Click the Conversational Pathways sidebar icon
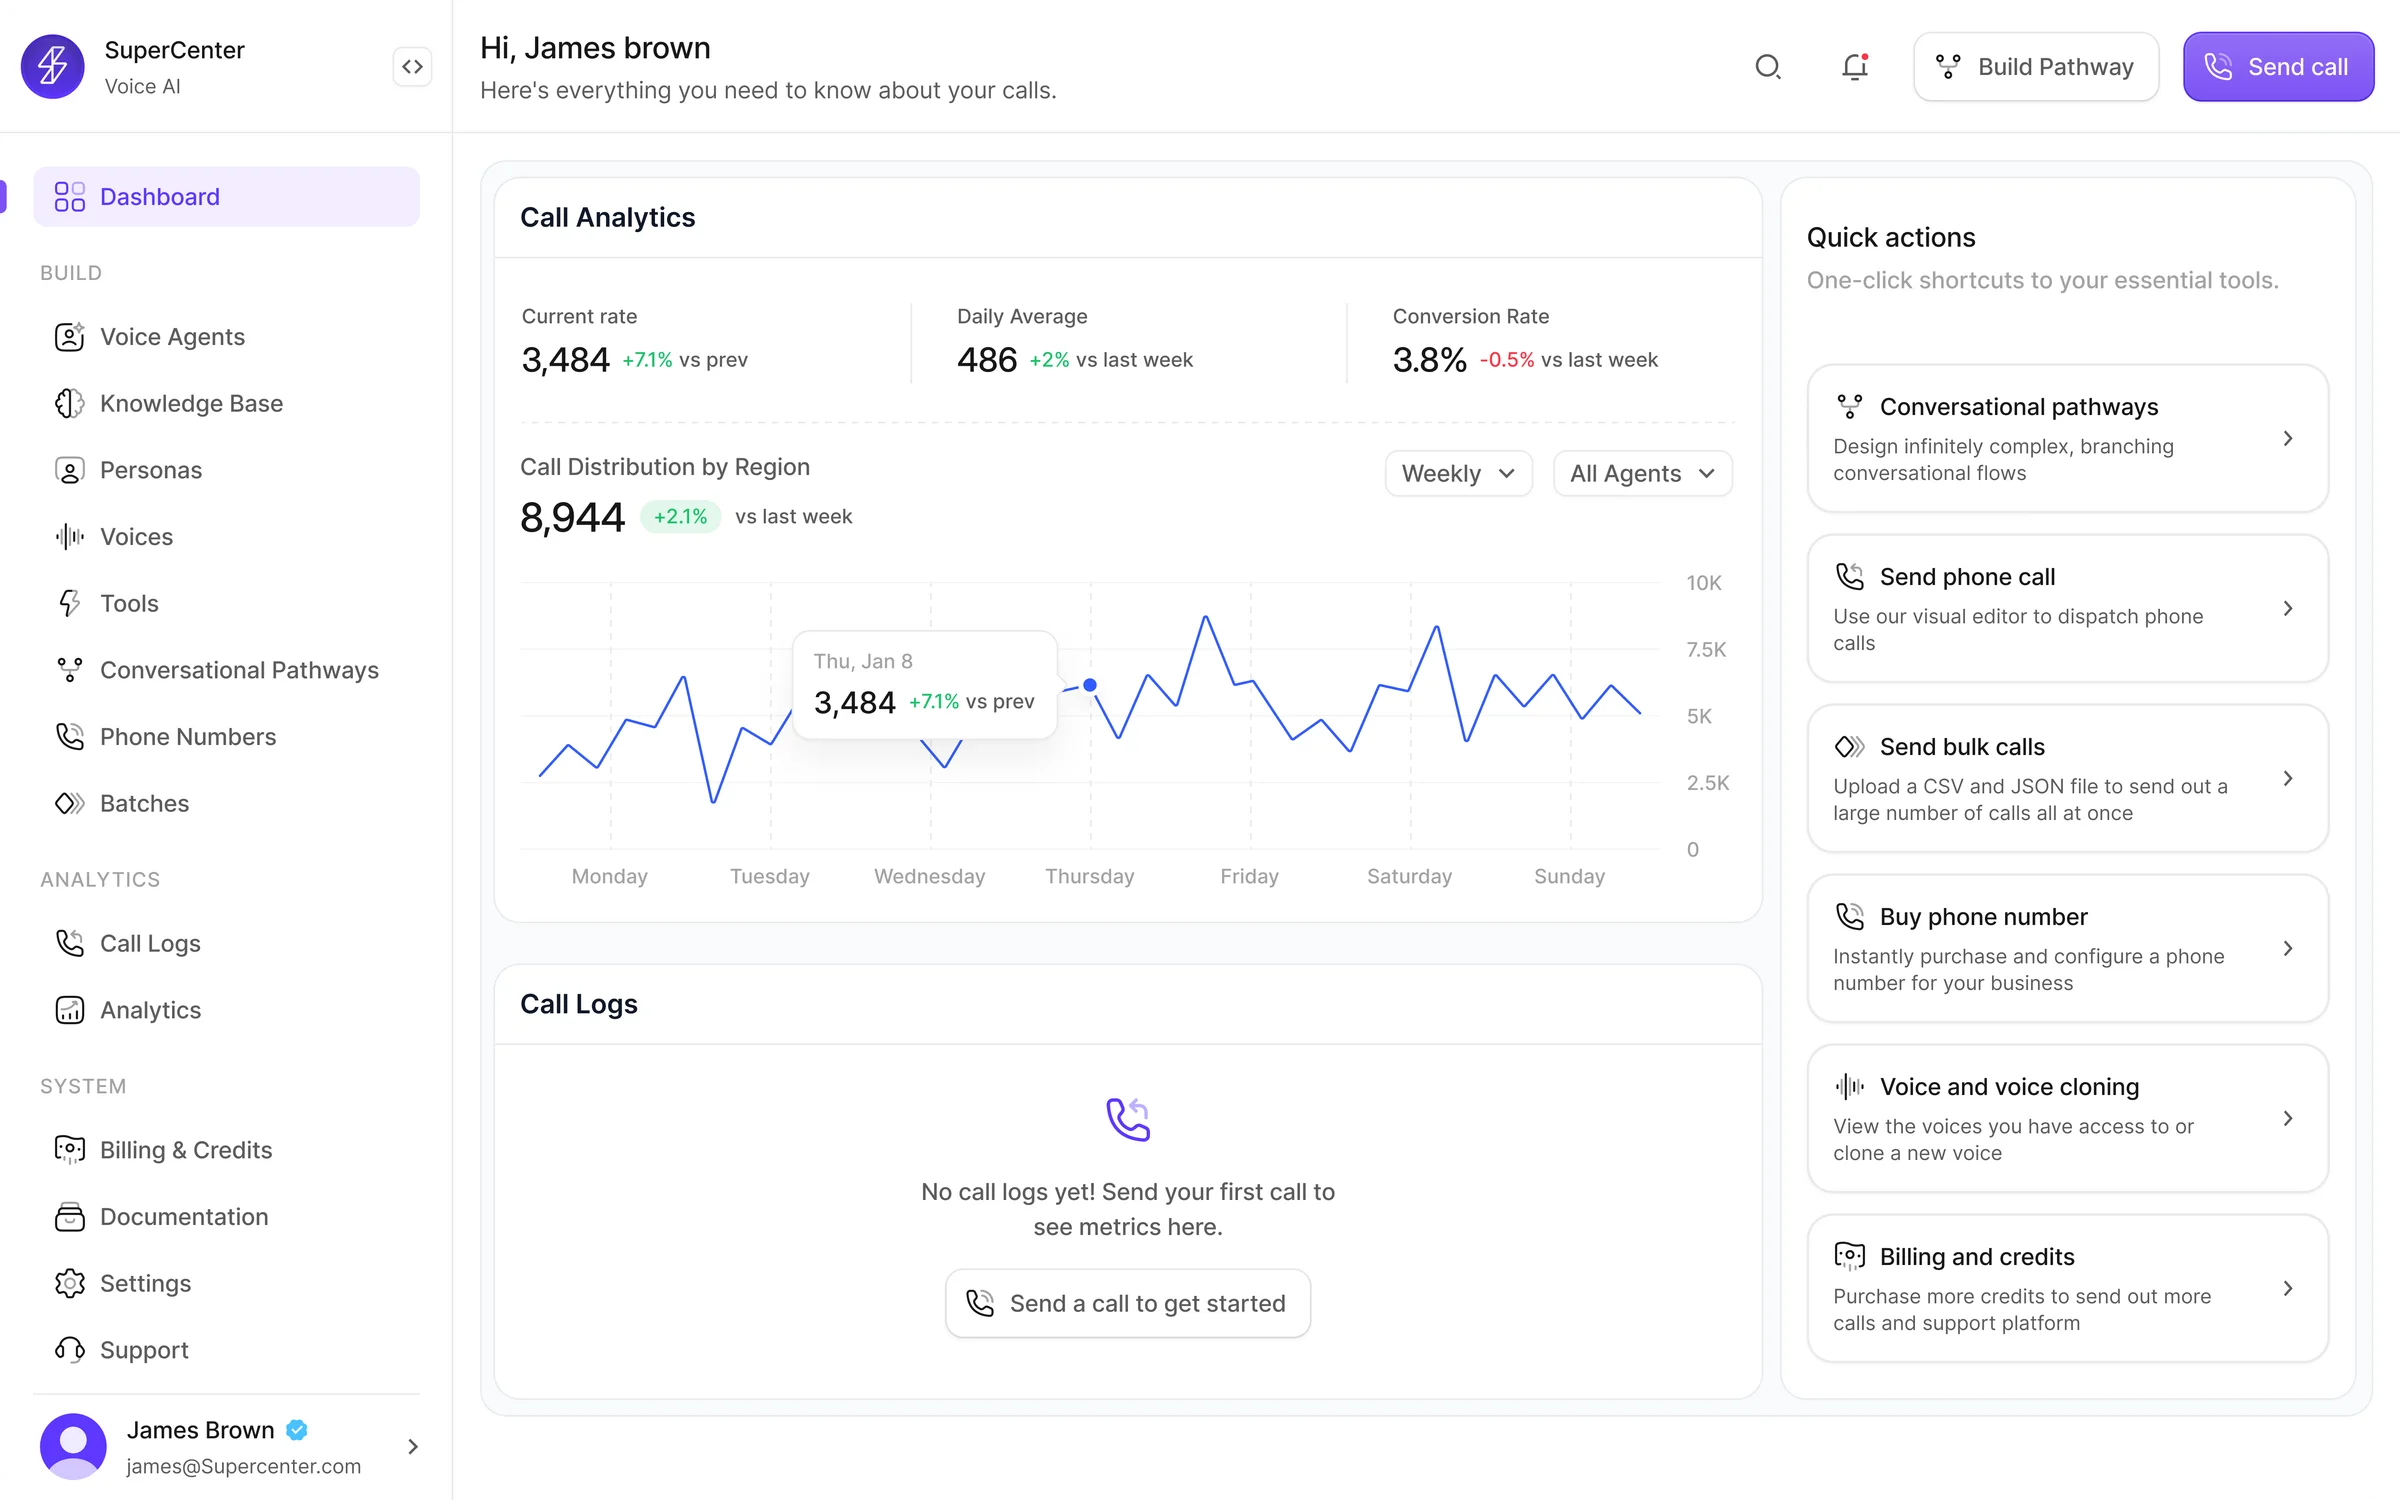The width and height of the screenshot is (2400, 1500). pos(69,670)
